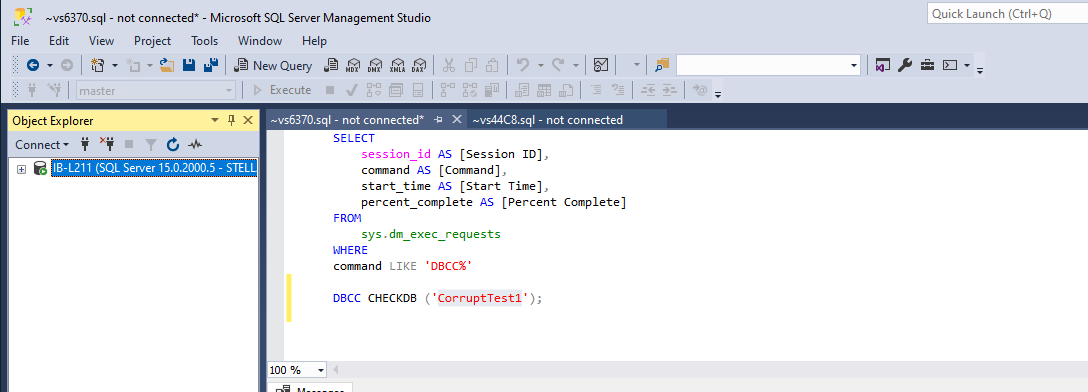Image resolution: width=1088 pixels, height=392 pixels.
Task: Open the Toolbox briefcase icon
Action: point(927,65)
